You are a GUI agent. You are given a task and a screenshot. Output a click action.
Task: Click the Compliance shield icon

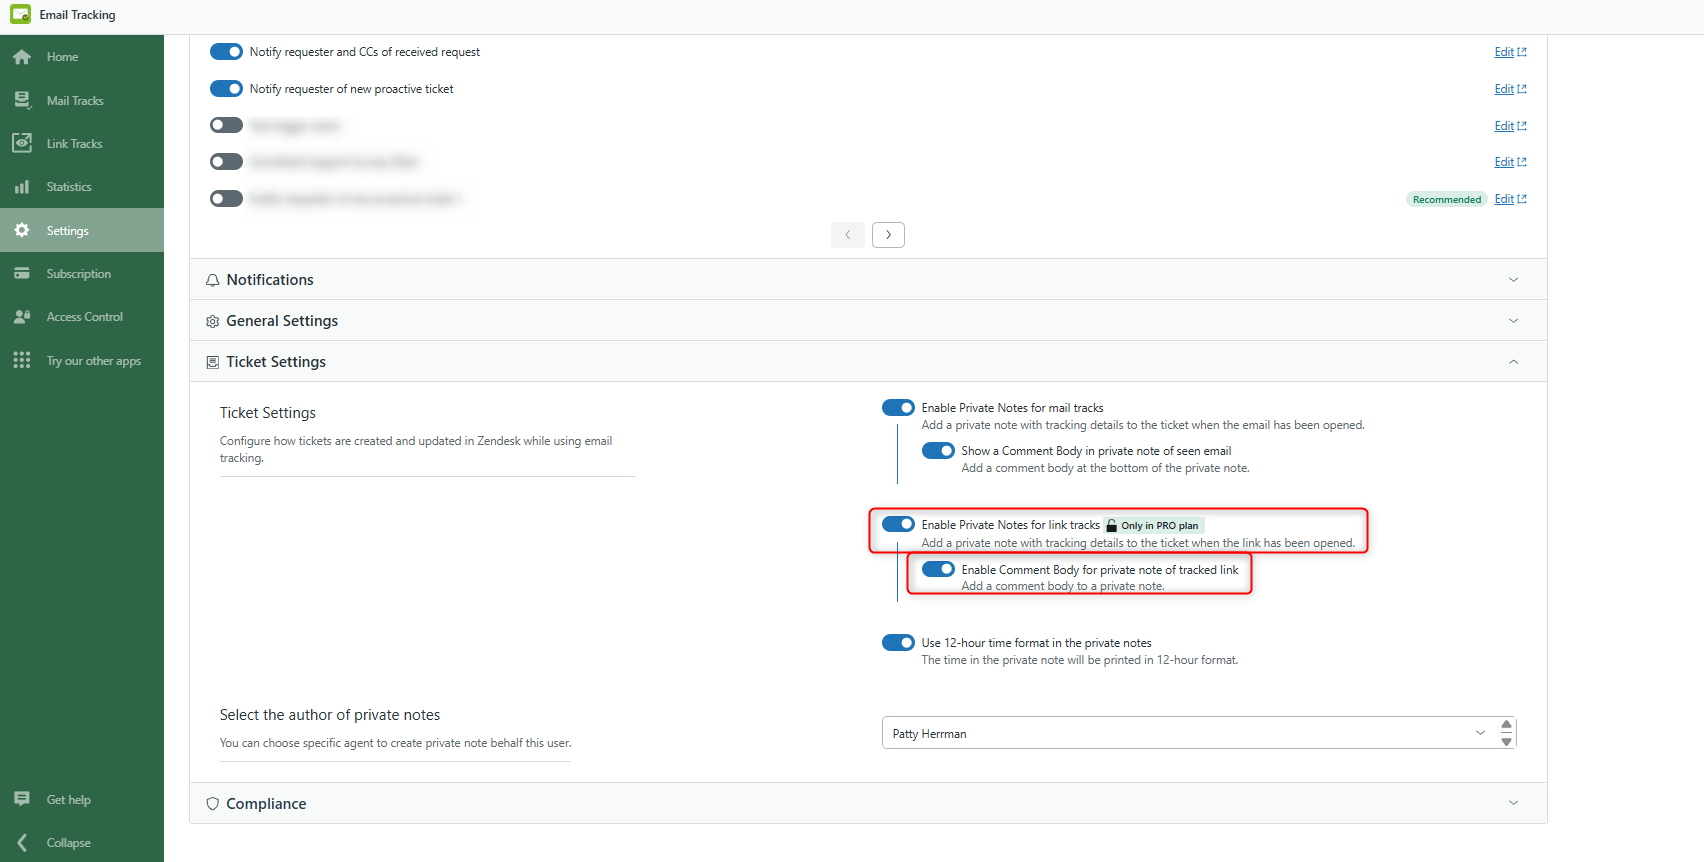click(213, 804)
